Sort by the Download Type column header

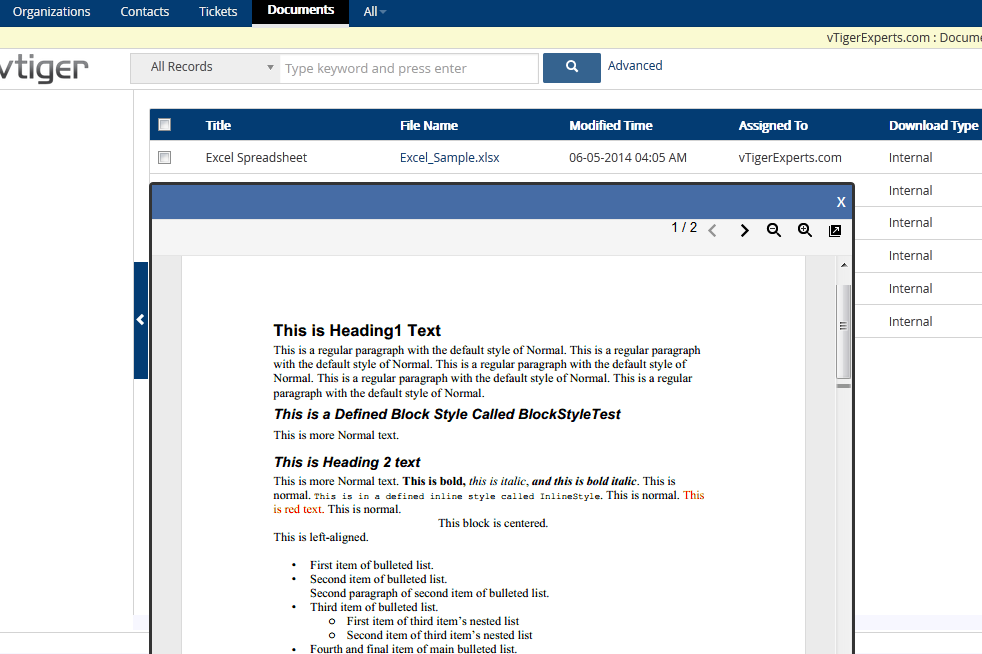(x=933, y=125)
